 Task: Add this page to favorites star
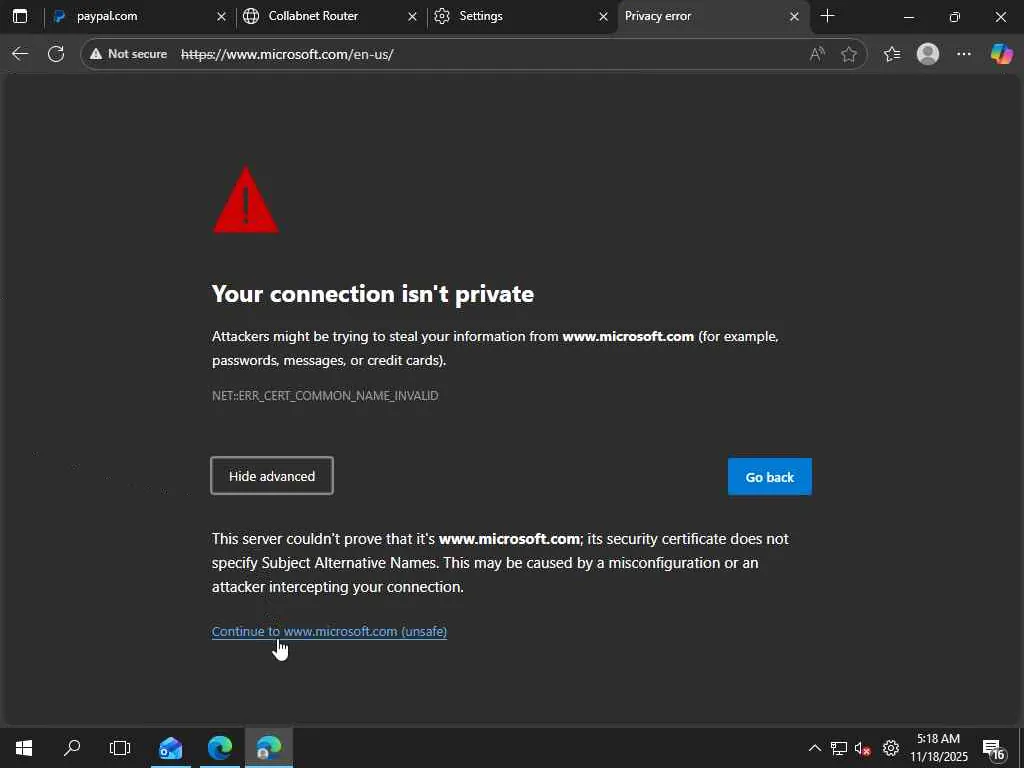(x=848, y=54)
